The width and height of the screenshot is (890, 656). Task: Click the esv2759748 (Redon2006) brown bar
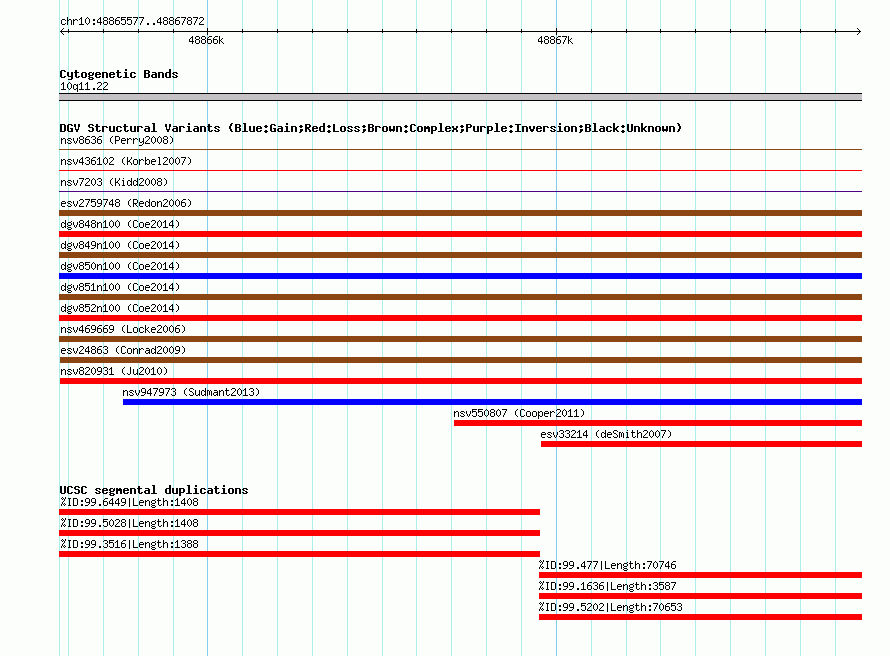point(460,213)
